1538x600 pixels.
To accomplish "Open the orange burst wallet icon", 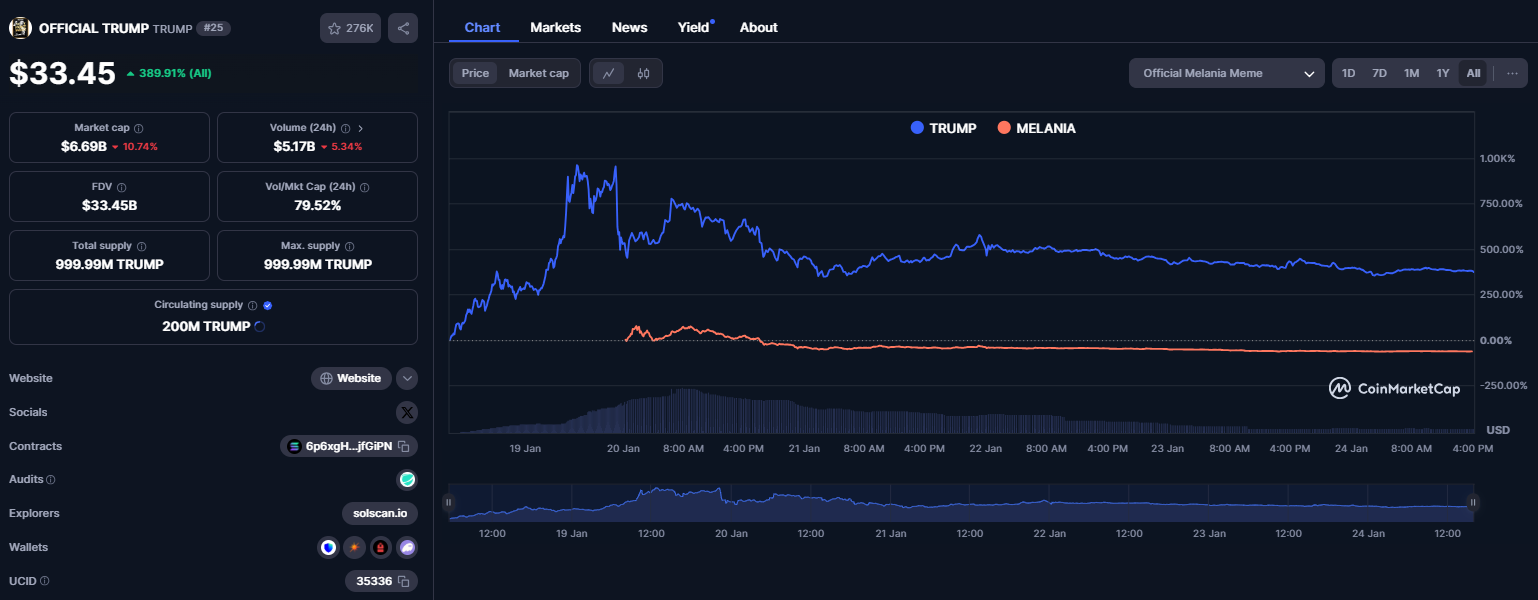I will click(354, 547).
